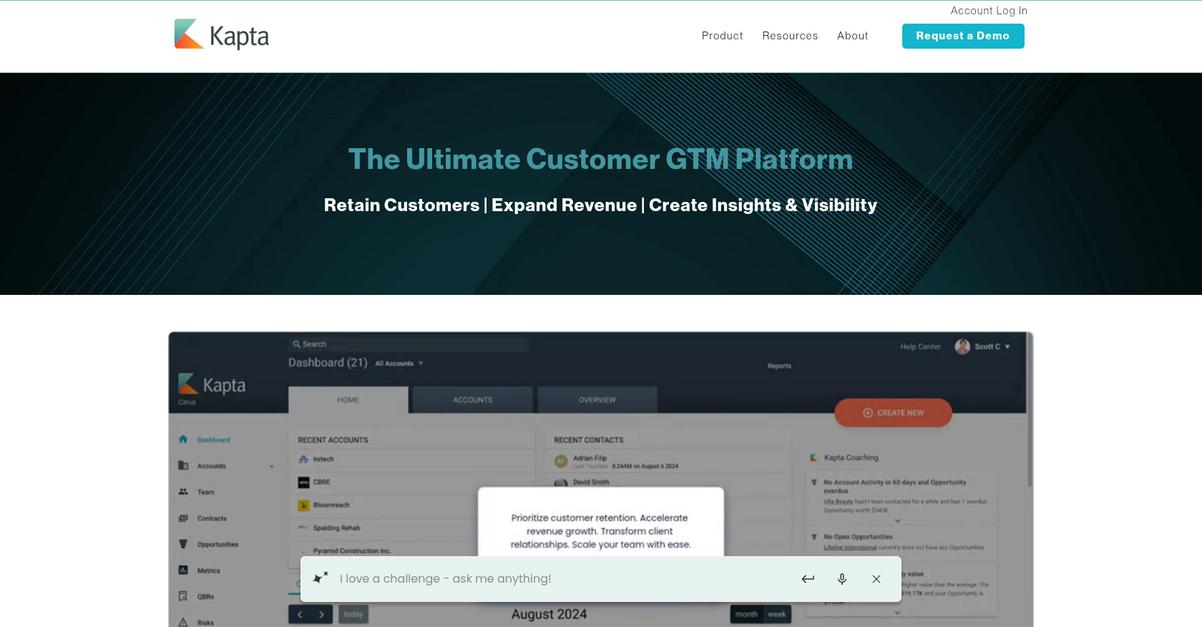Image resolution: width=1202 pixels, height=627 pixels.
Task: Click the CBRE logo icon
Action: [x=303, y=482]
